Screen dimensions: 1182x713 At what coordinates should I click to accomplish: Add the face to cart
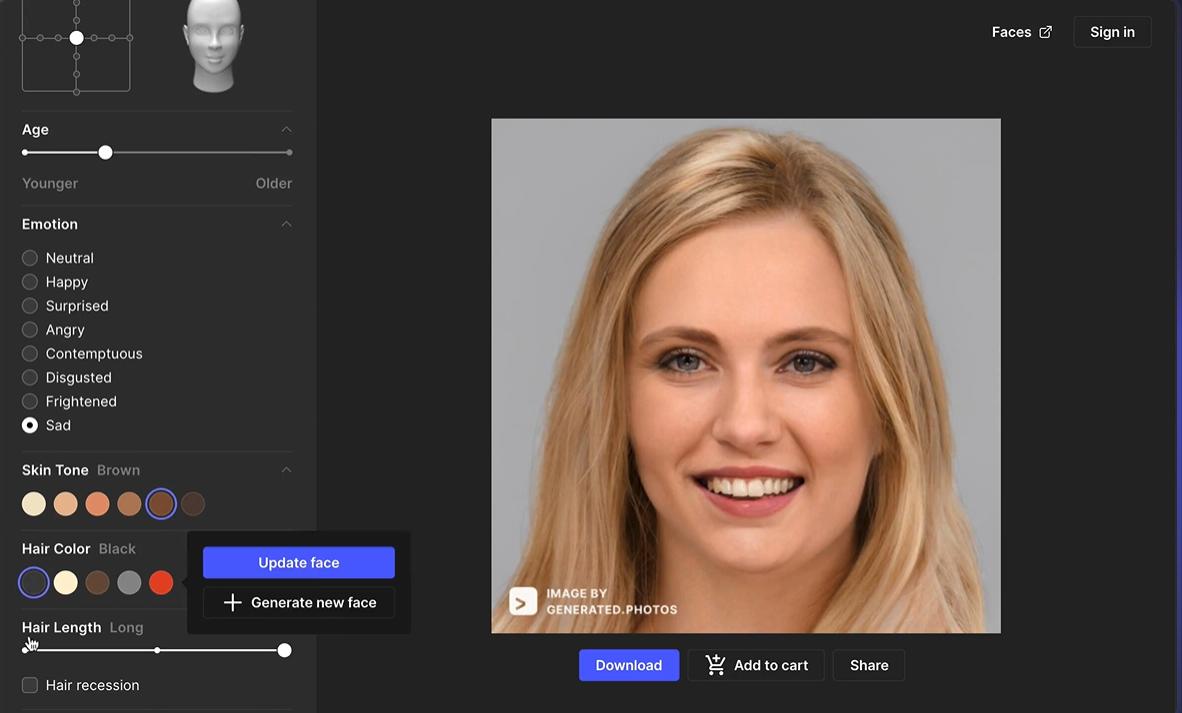click(x=756, y=665)
